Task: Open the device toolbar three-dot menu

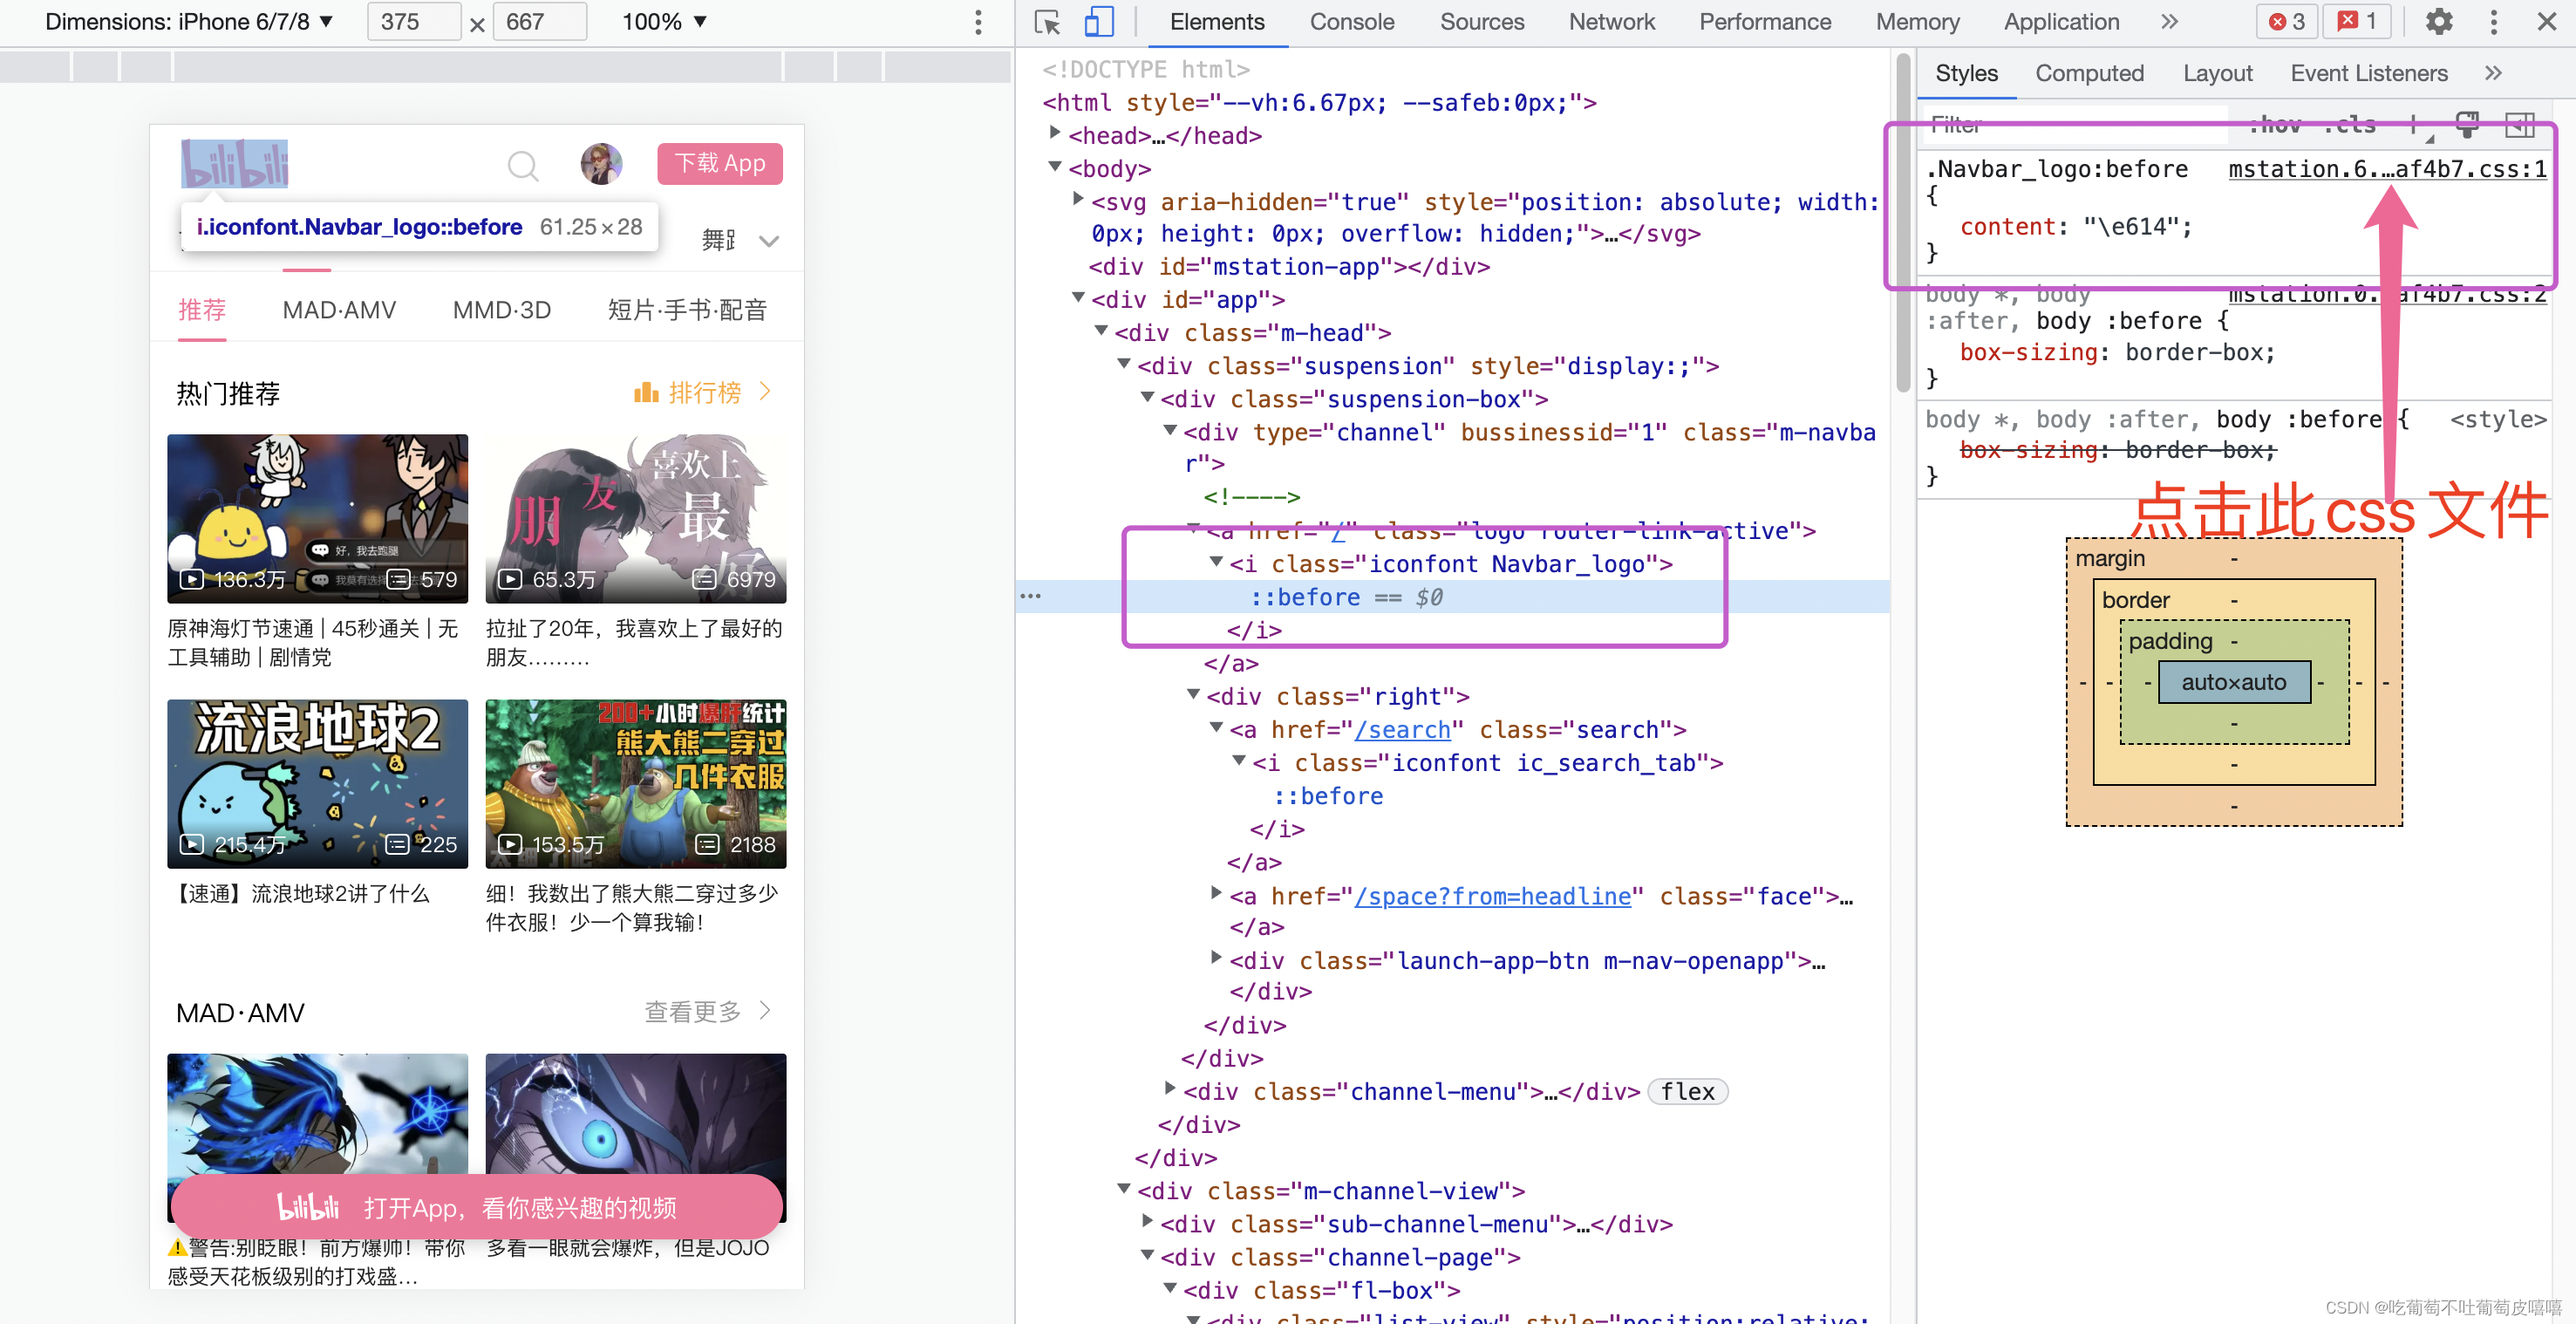Action: [x=978, y=22]
